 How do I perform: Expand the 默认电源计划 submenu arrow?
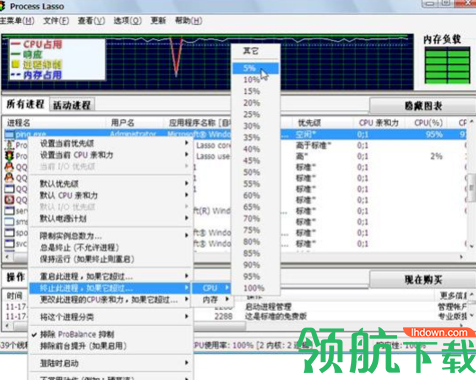tap(187, 218)
